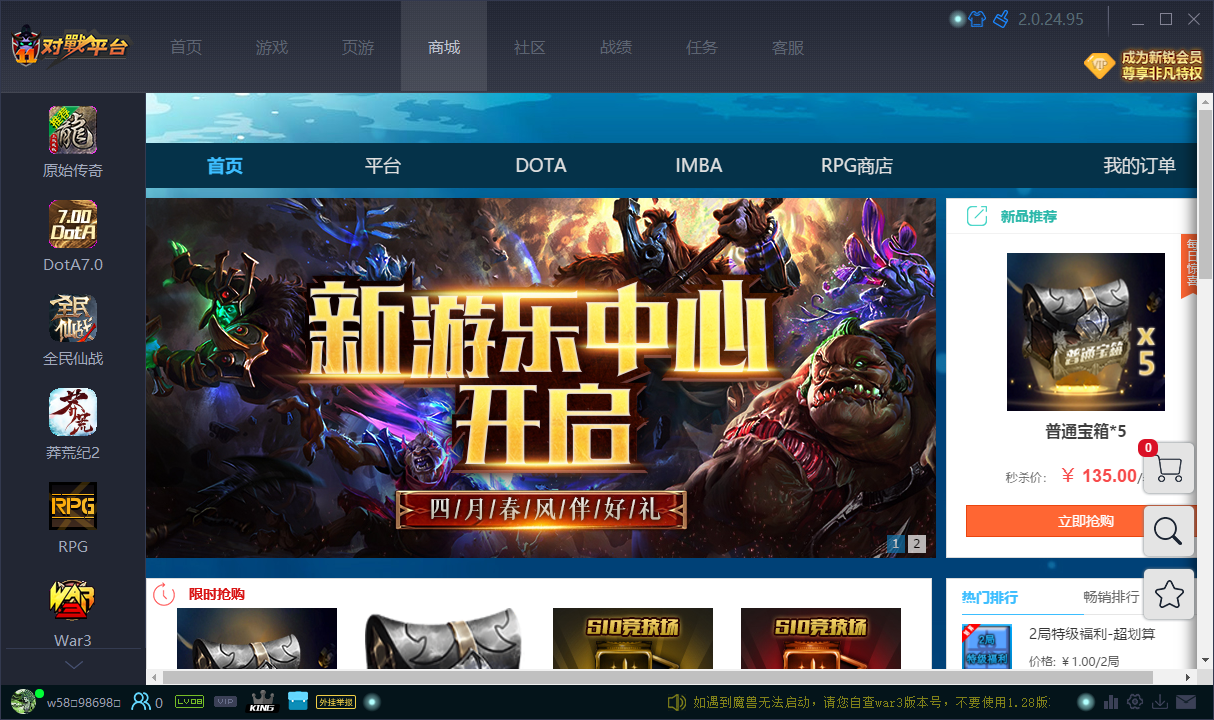Click the 限时抢购 section header

(x=216, y=594)
